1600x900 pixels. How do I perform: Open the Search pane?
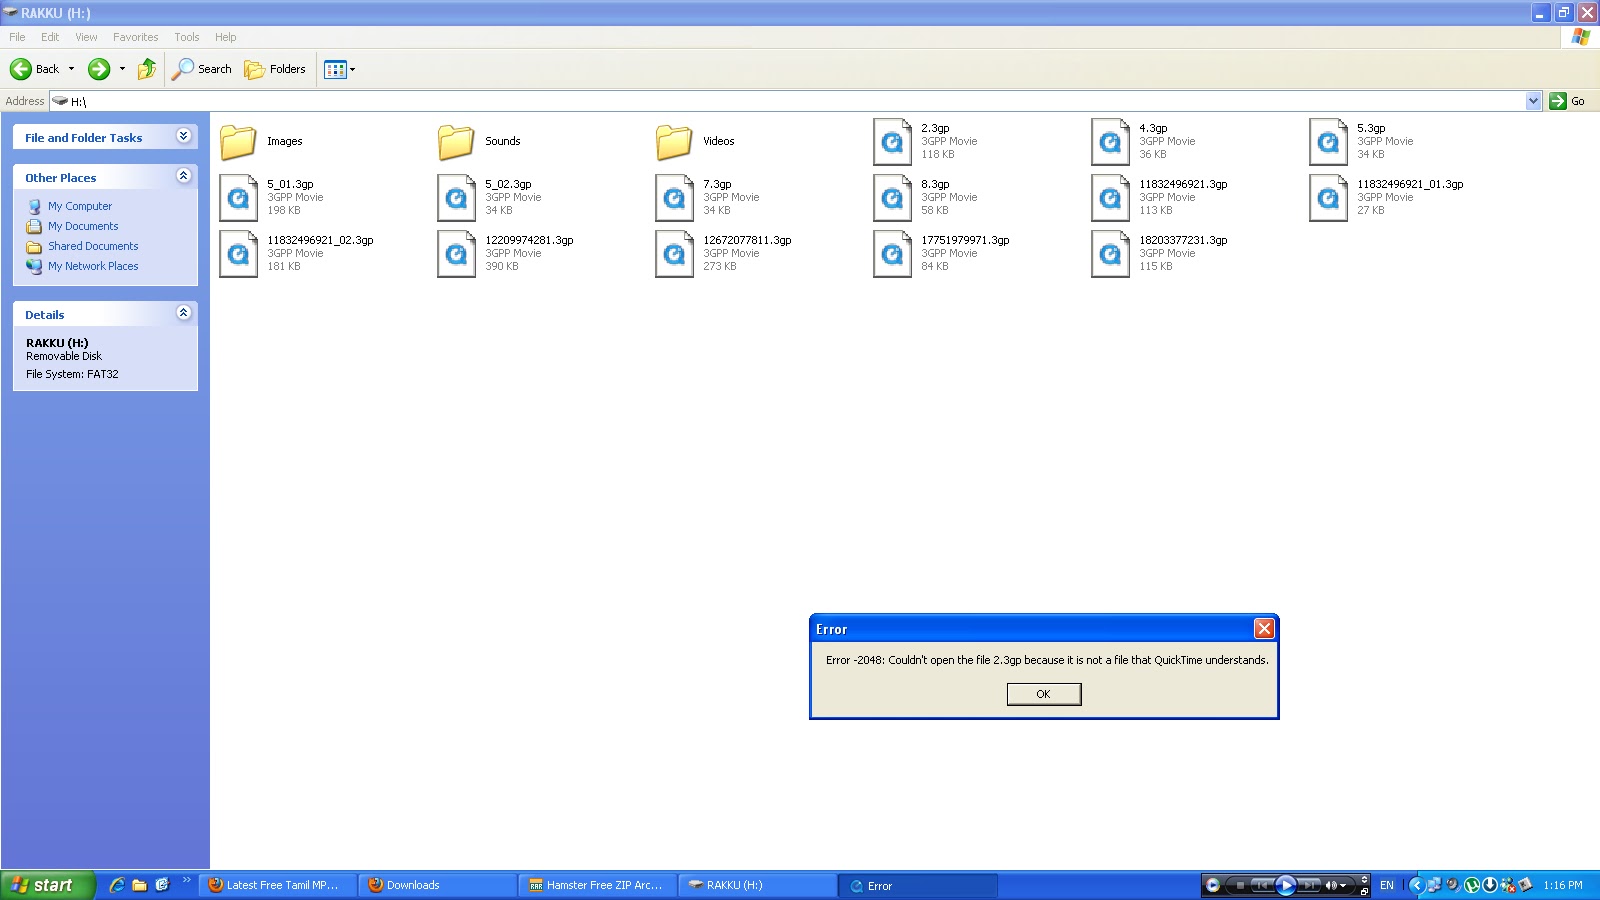click(x=202, y=69)
